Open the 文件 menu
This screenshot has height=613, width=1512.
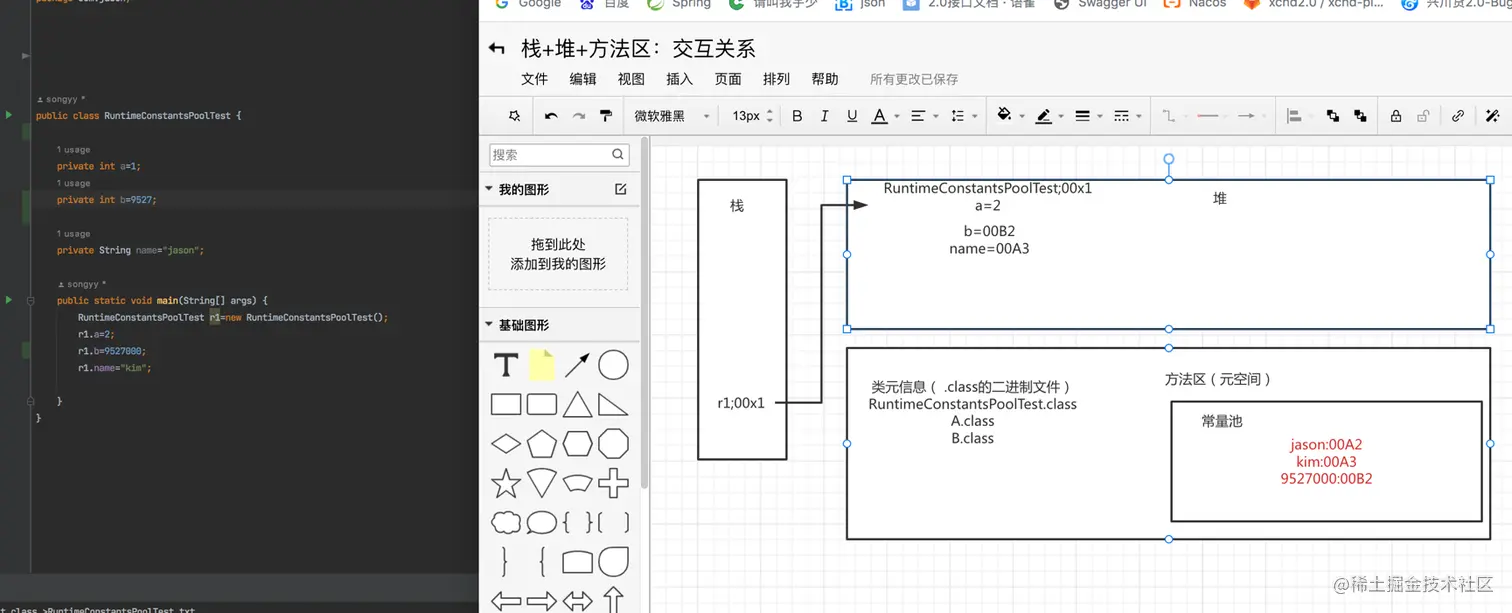535,79
